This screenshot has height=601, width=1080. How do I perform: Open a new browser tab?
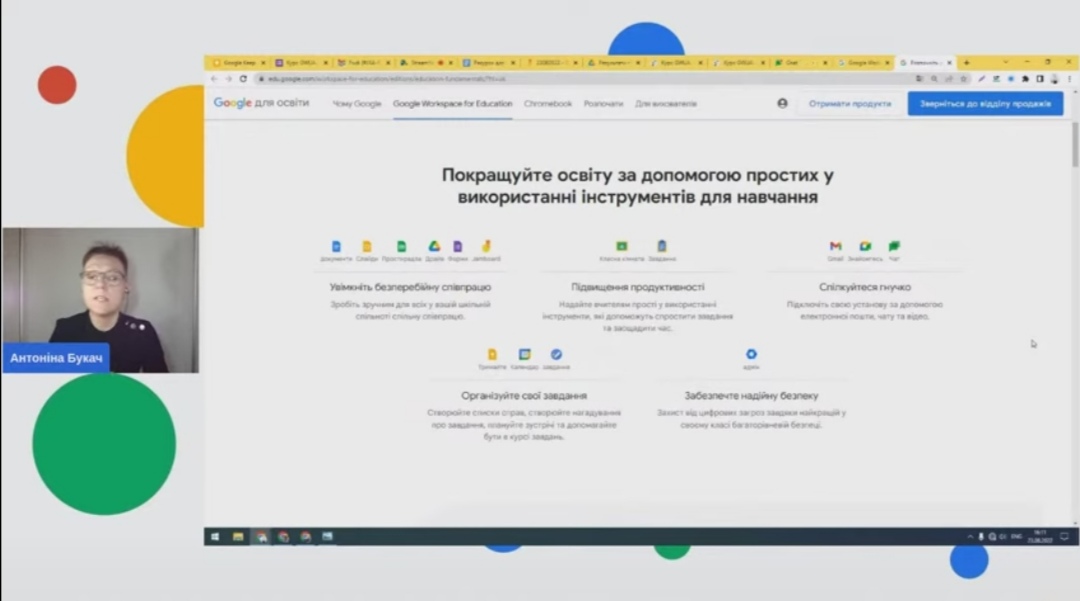coord(967,63)
